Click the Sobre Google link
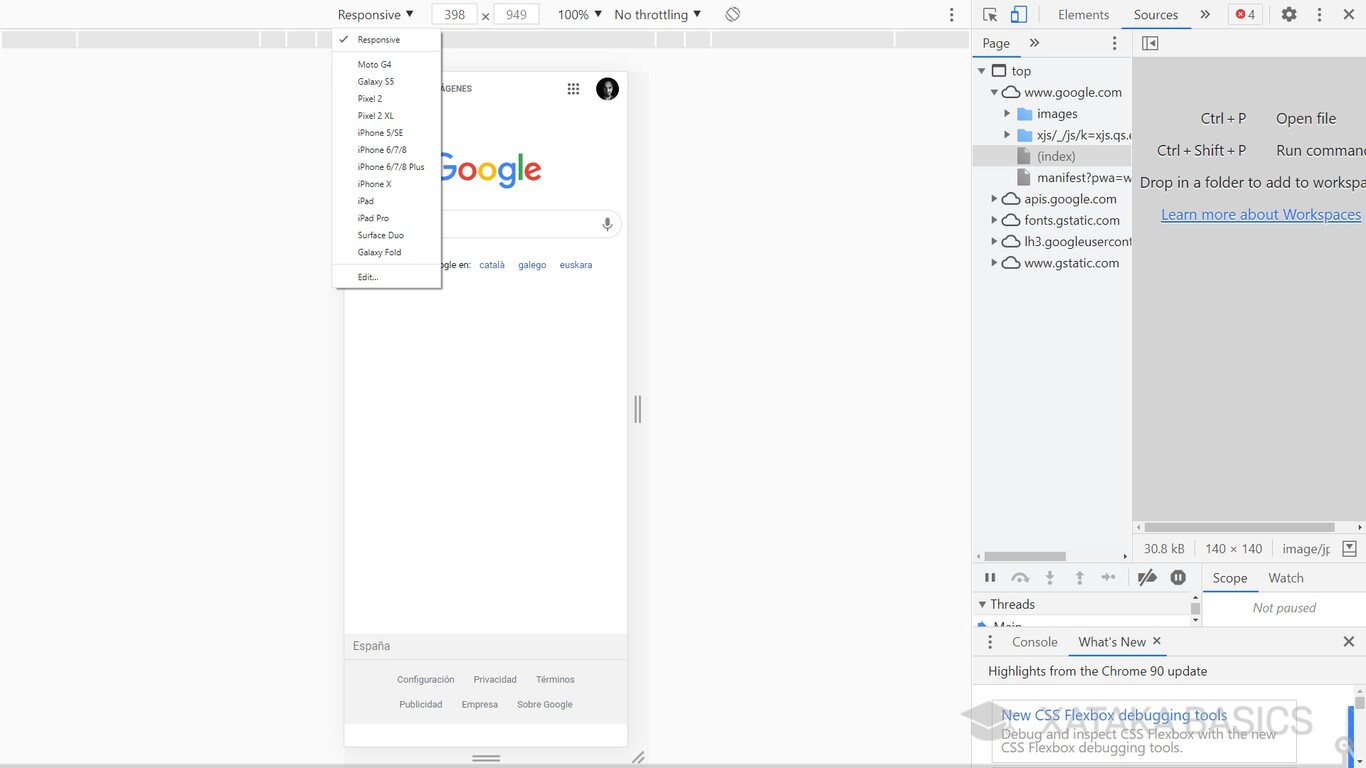Viewport: 1366px width, 768px height. [544, 704]
